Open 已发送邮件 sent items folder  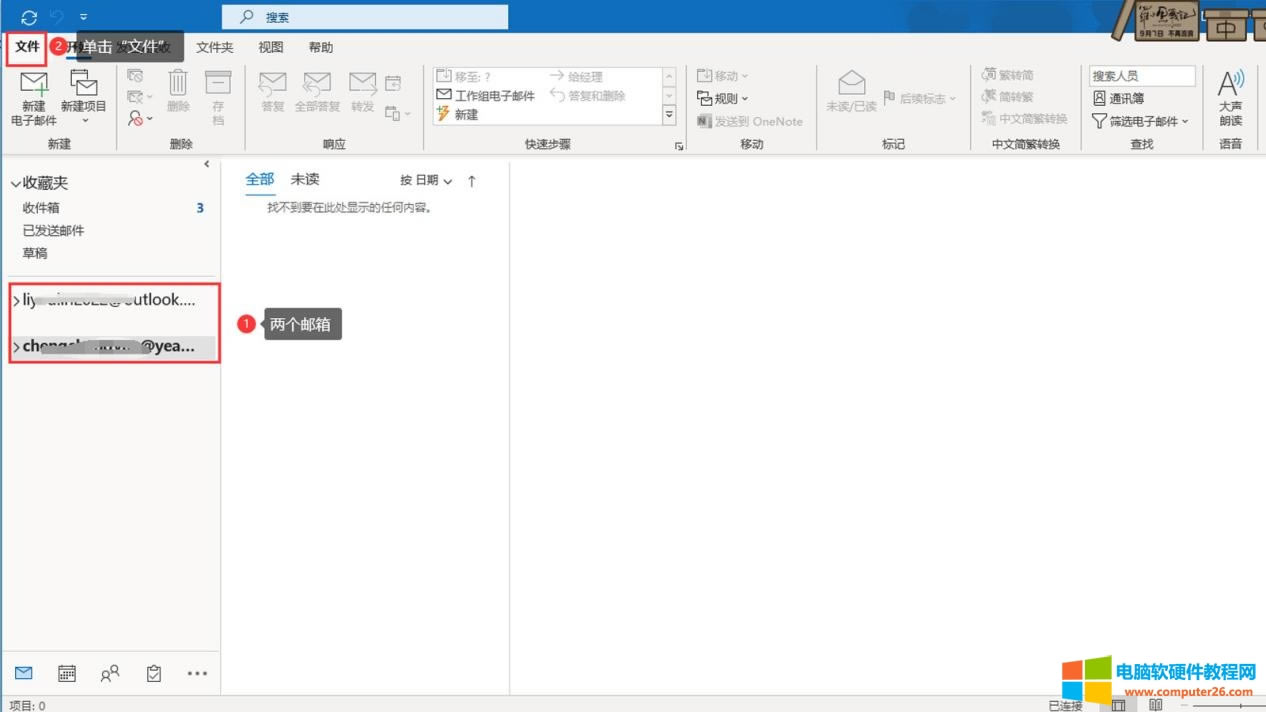click(x=53, y=230)
